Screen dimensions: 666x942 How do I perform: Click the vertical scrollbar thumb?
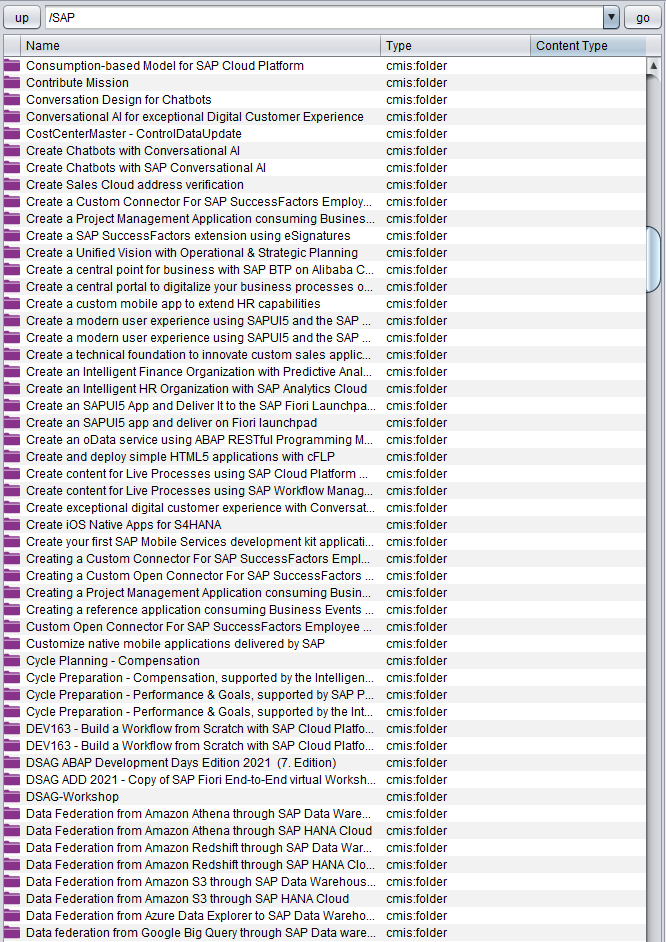[x=653, y=260]
